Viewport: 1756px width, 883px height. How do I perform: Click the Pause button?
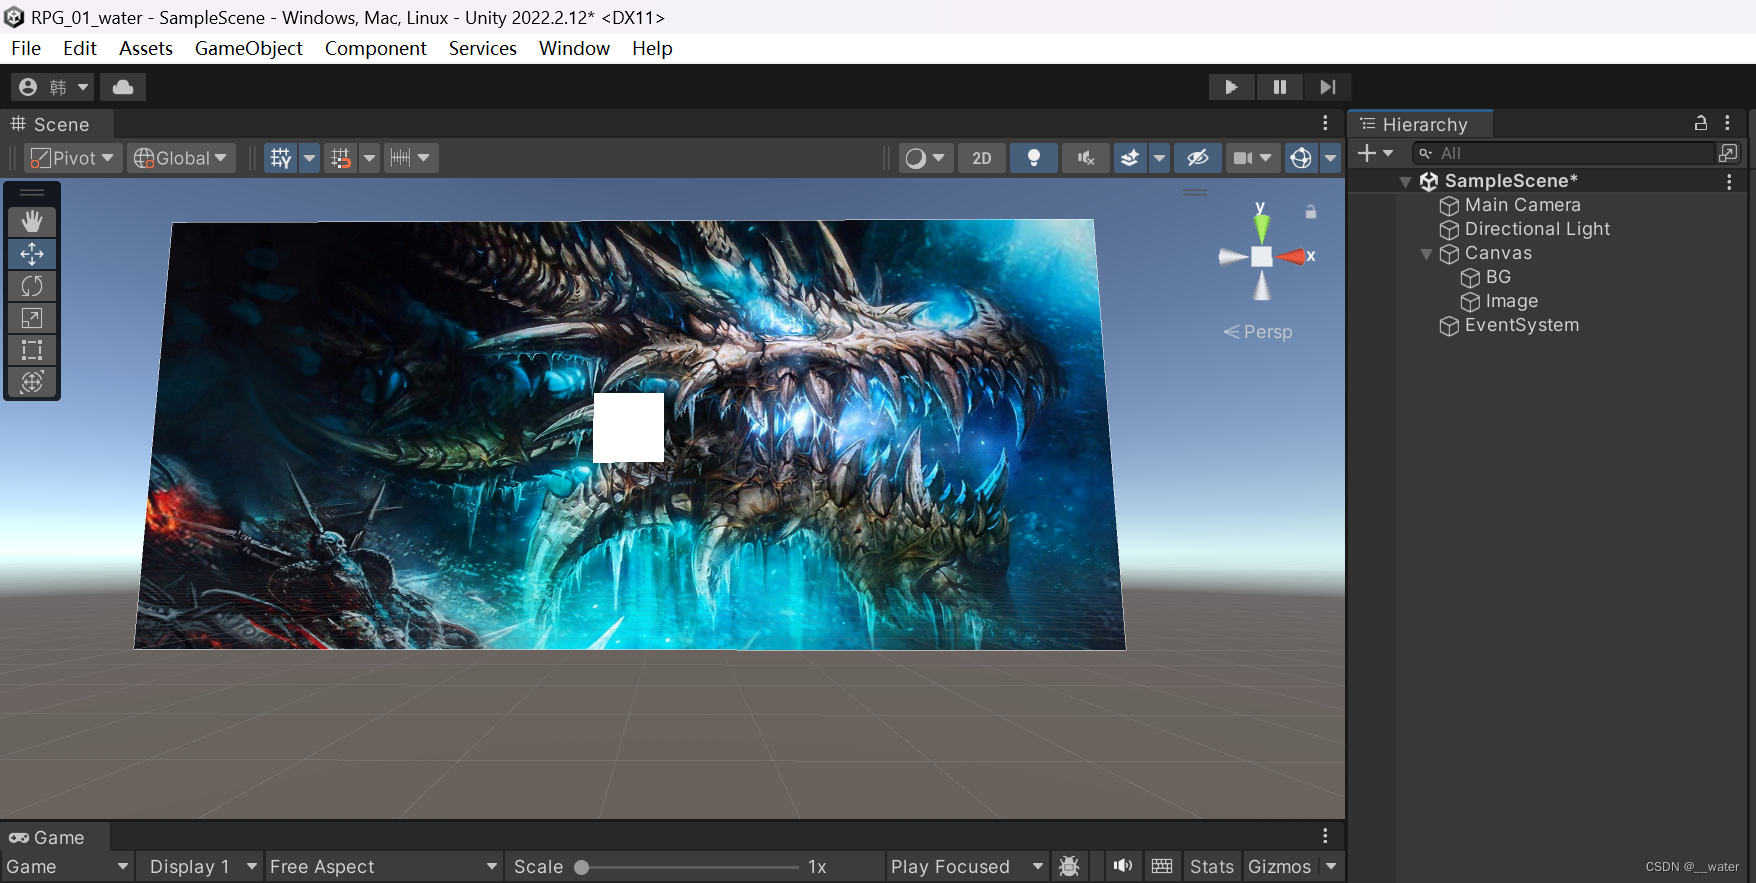tap(1279, 87)
